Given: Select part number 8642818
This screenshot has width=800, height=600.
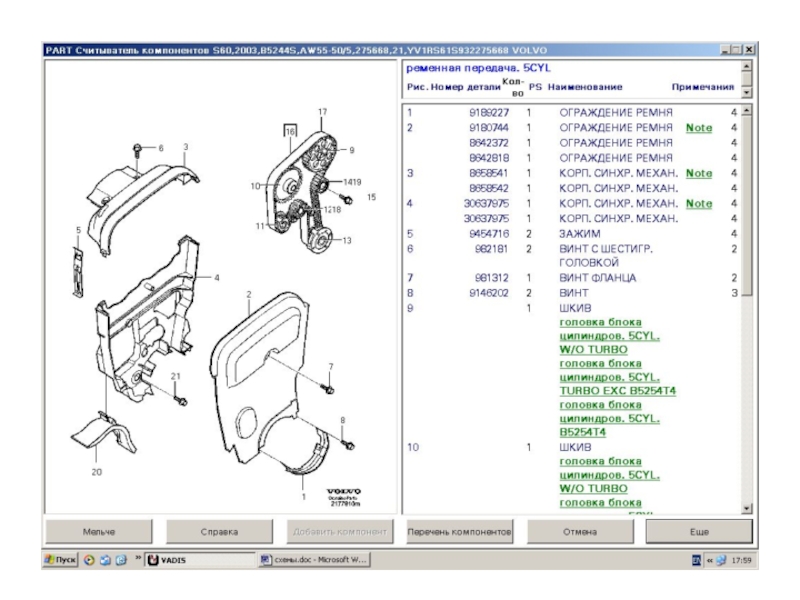Looking at the screenshot, I should (489, 158).
